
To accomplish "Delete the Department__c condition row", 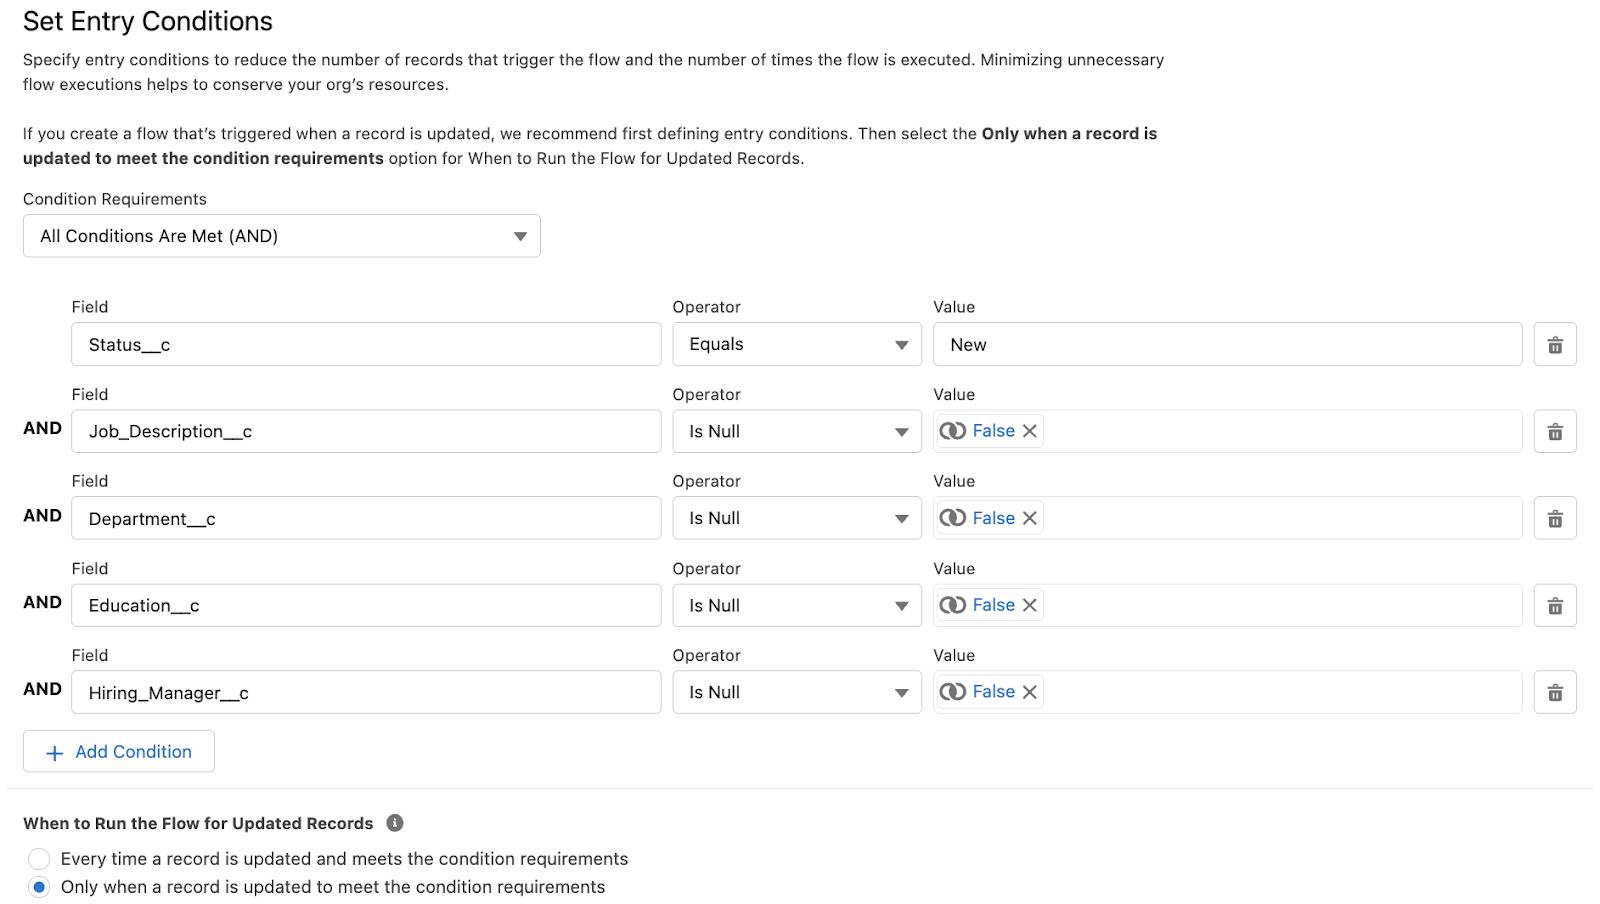I will pyautogui.click(x=1556, y=518).
